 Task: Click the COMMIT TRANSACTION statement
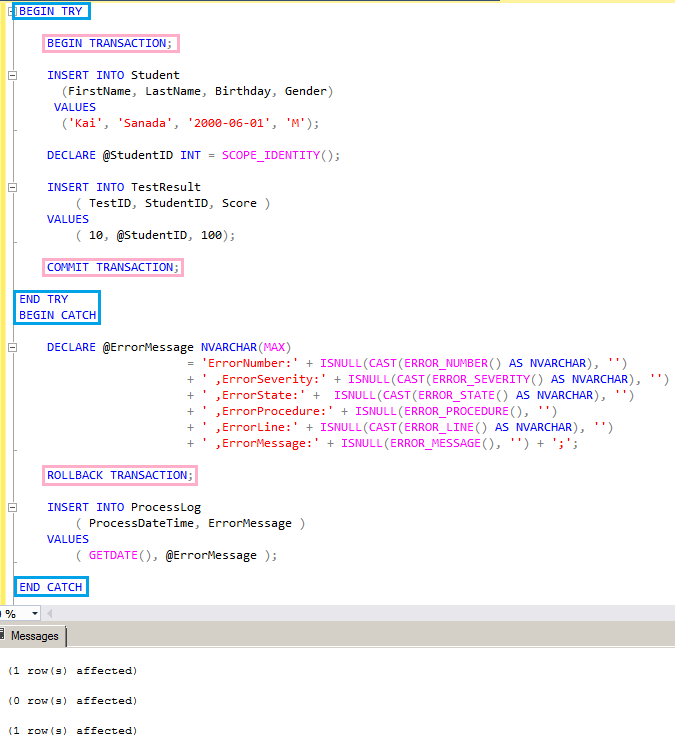click(x=113, y=267)
